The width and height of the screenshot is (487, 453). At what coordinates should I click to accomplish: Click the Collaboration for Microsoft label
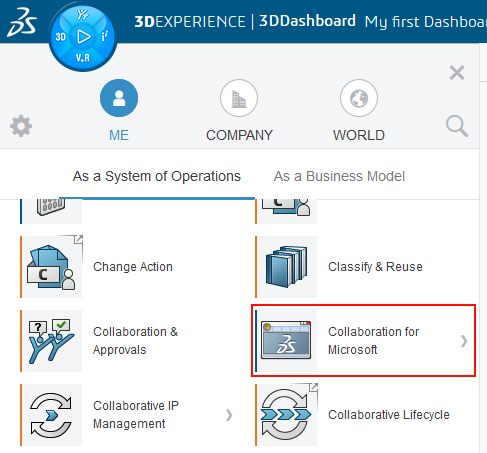tap(374, 341)
